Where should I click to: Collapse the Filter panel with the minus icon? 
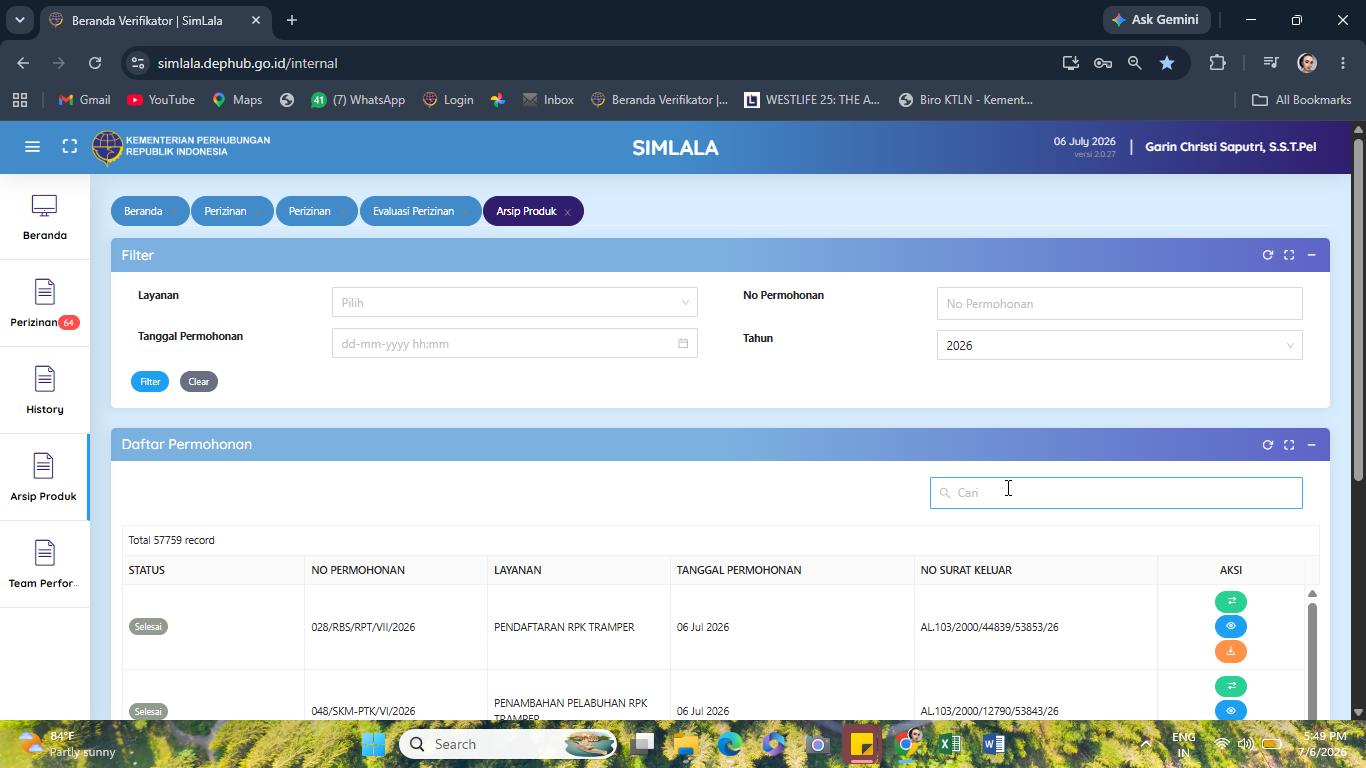pyautogui.click(x=1311, y=255)
